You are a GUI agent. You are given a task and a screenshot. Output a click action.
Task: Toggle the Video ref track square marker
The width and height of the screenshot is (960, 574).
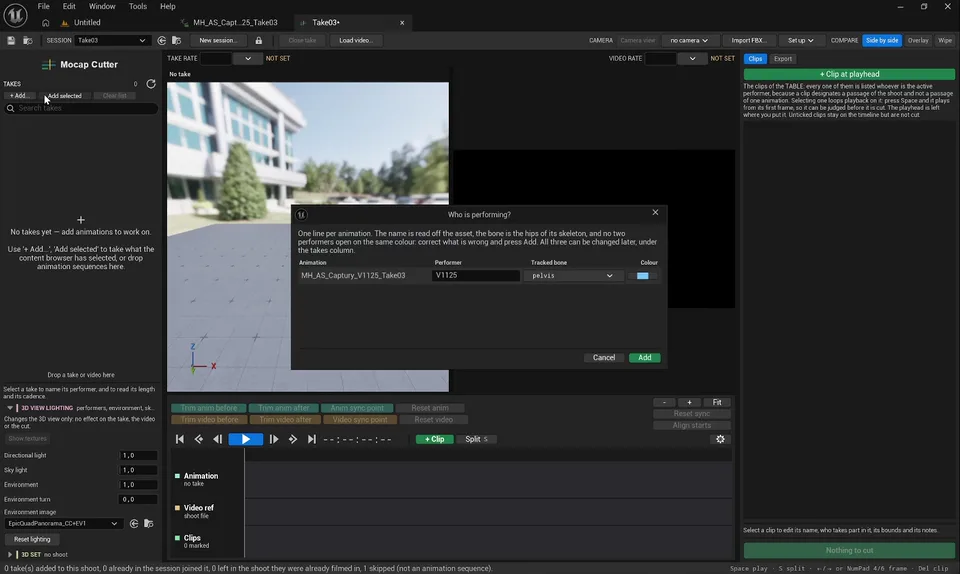point(178,508)
